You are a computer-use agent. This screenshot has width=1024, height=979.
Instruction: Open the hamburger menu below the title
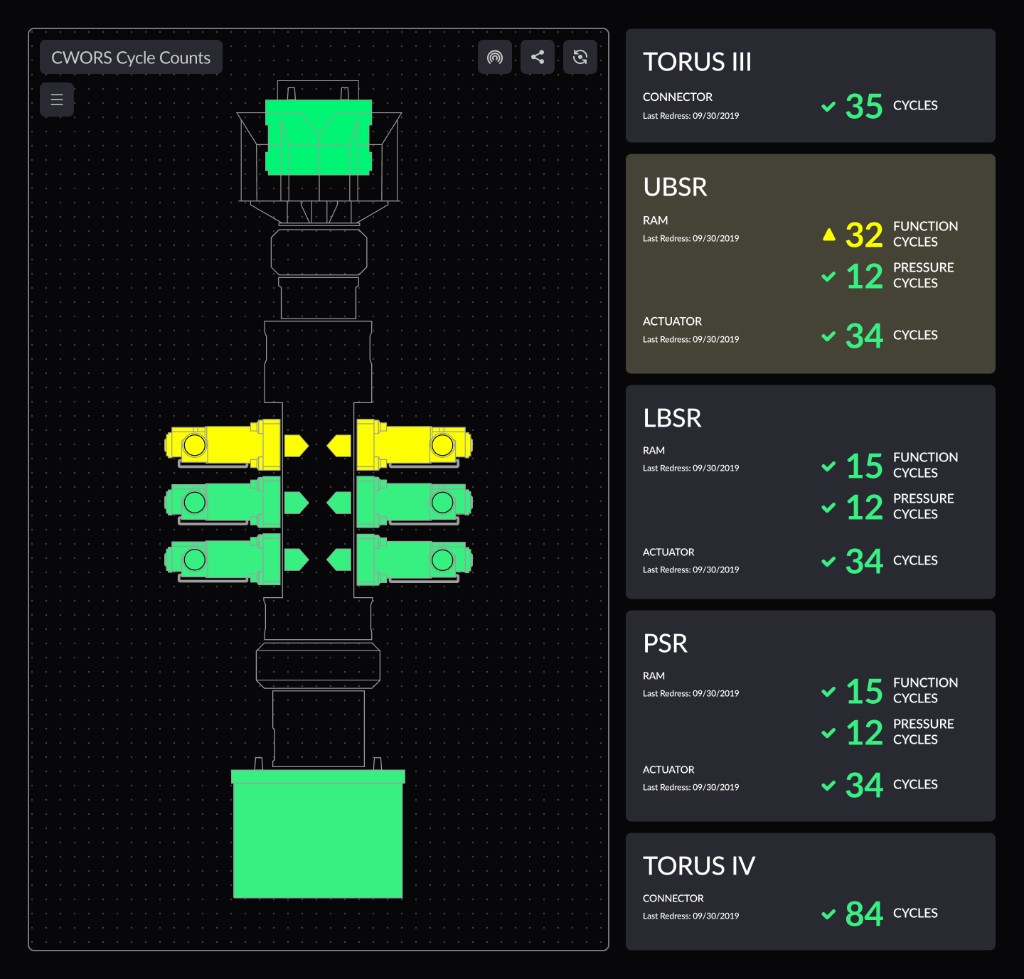pos(57,100)
